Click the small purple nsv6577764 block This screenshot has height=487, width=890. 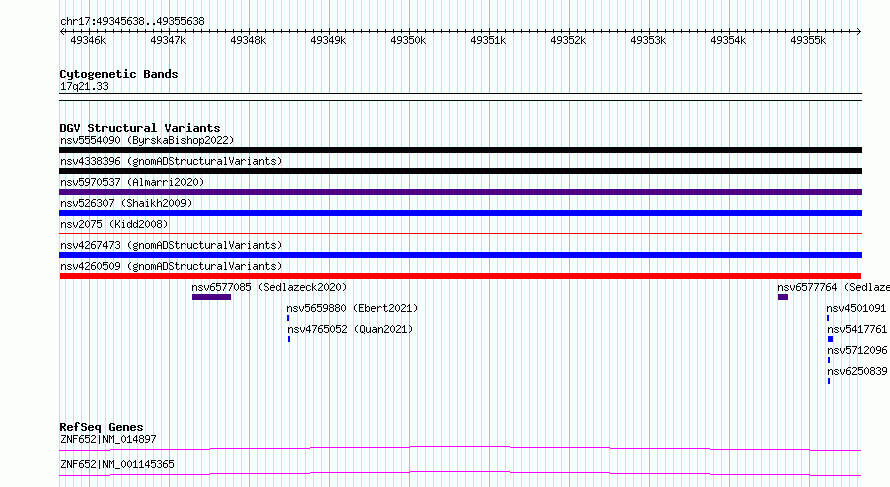pos(783,297)
